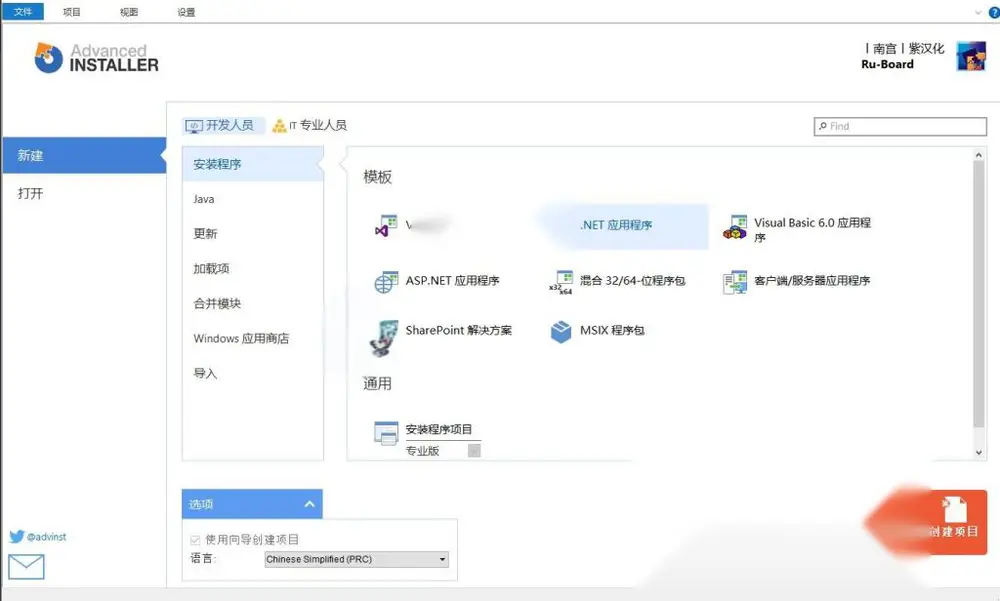Open language dropdown Chinese Simplified (PRC)
The width and height of the screenshot is (1000, 601).
tap(357, 560)
